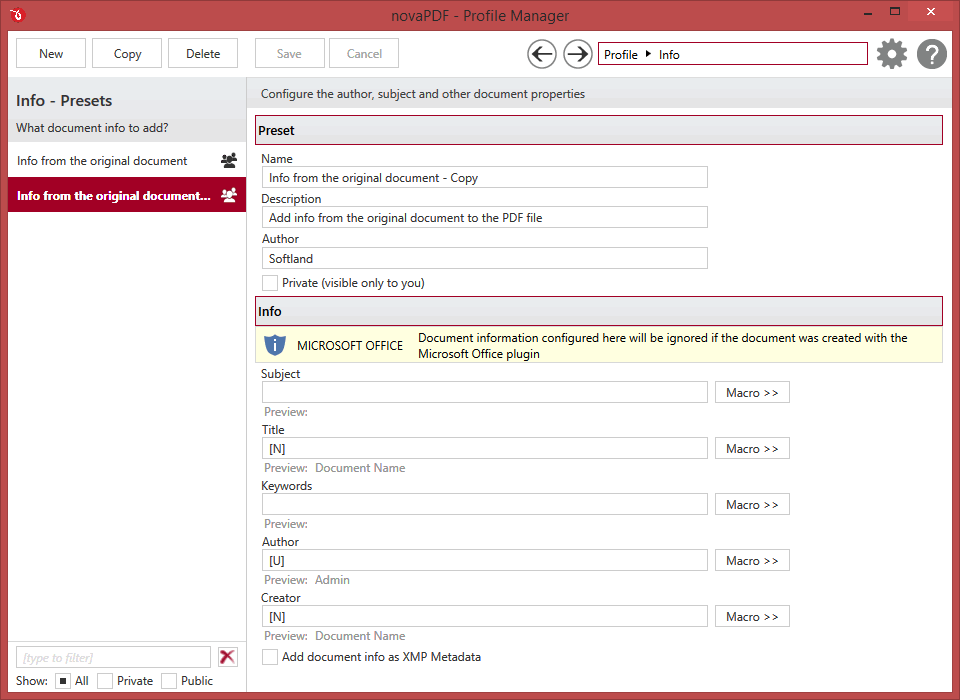
Task: Open settings via the gear icon
Action: 892,54
